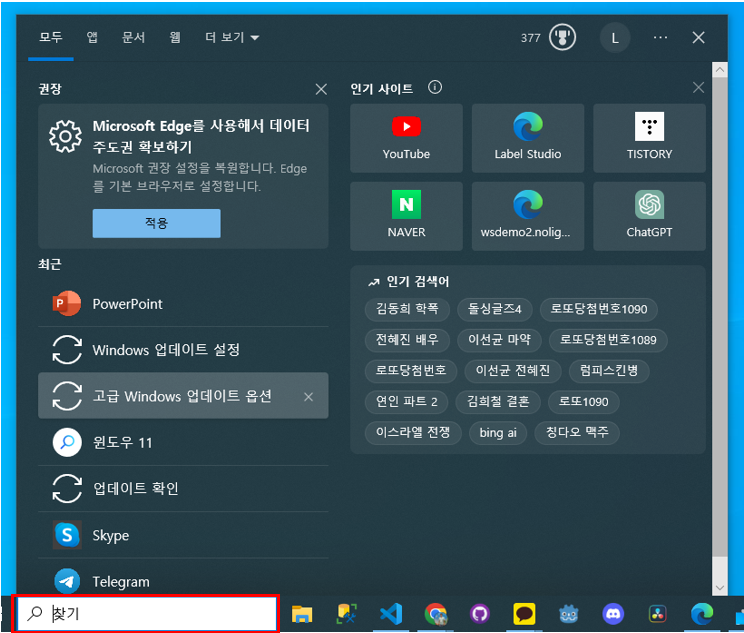
Task: Search trending term 김희철 결혼
Action: (x=498, y=402)
